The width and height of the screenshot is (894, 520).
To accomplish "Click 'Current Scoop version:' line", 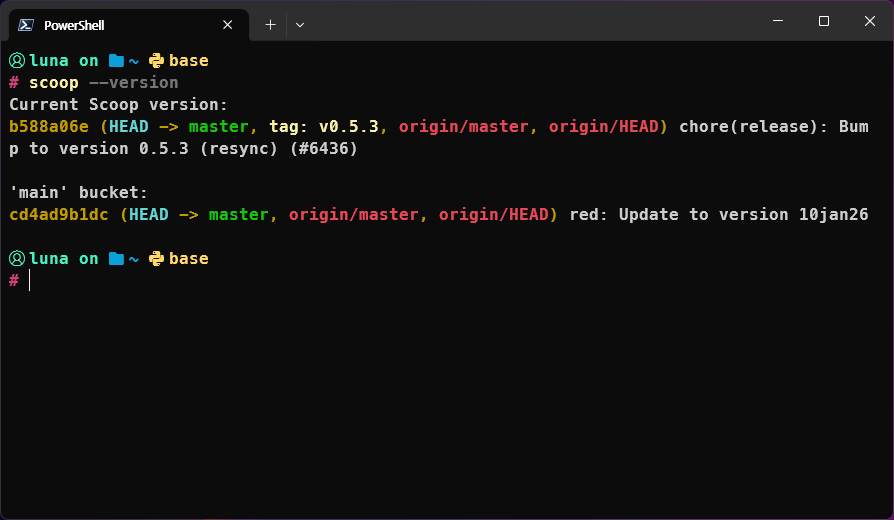I will coord(119,105).
